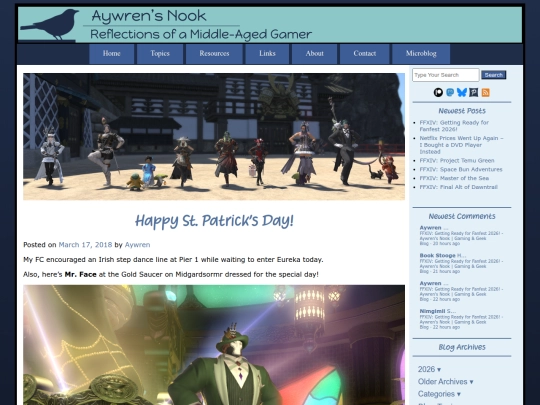The width and height of the screenshot is (540, 405).
Task: Open the Irish step dance line screenshot
Action: (x=214, y=136)
